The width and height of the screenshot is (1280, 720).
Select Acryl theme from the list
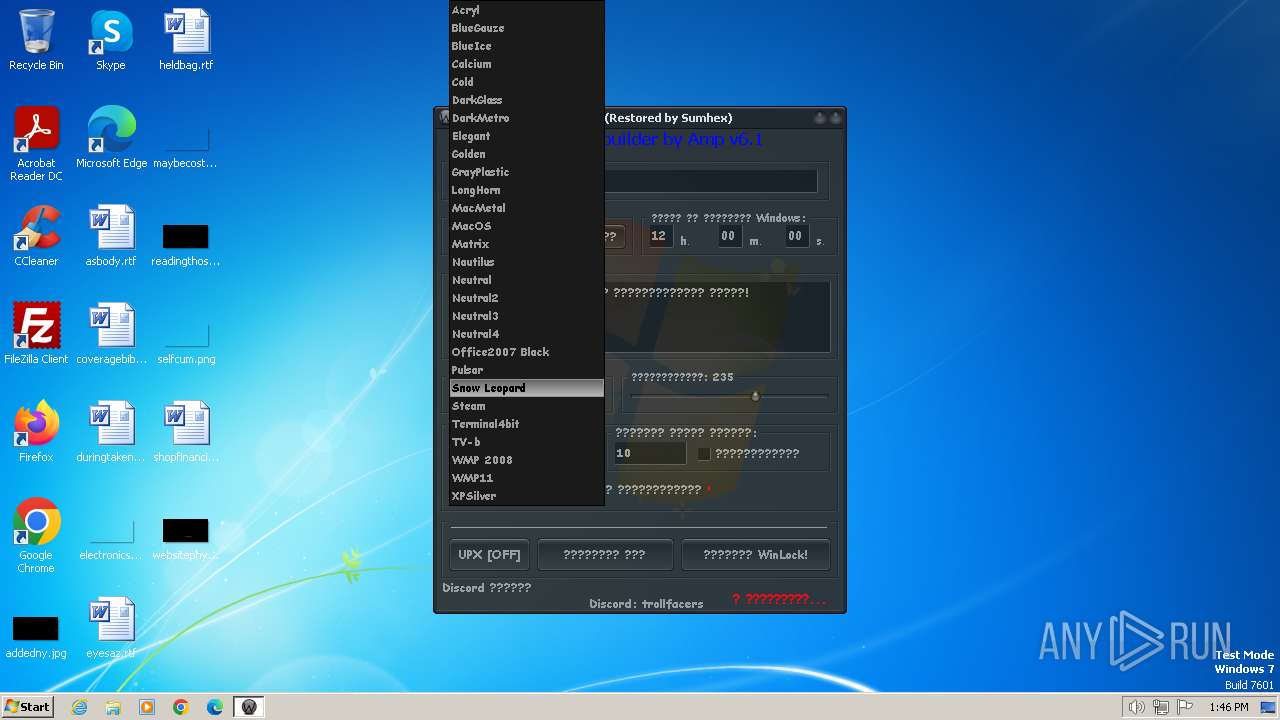pos(527,10)
